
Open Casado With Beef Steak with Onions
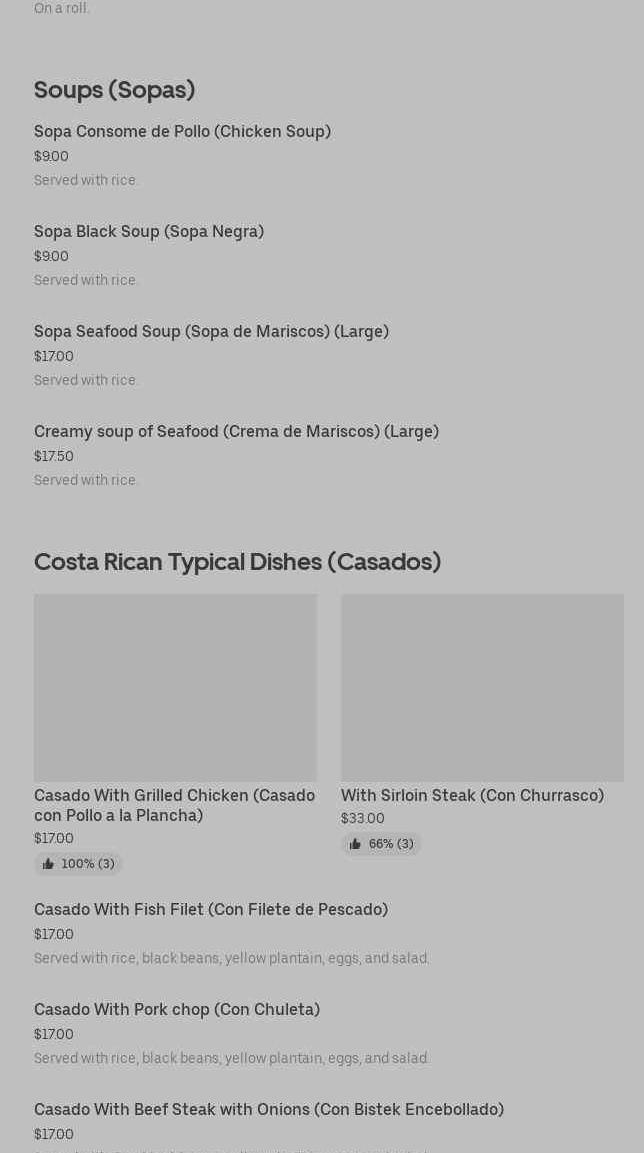[x=269, y=1110]
